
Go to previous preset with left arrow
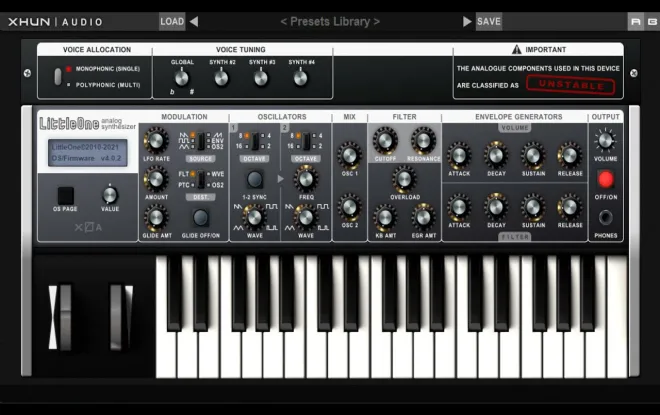pyautogui.click(x=194, y=21)
